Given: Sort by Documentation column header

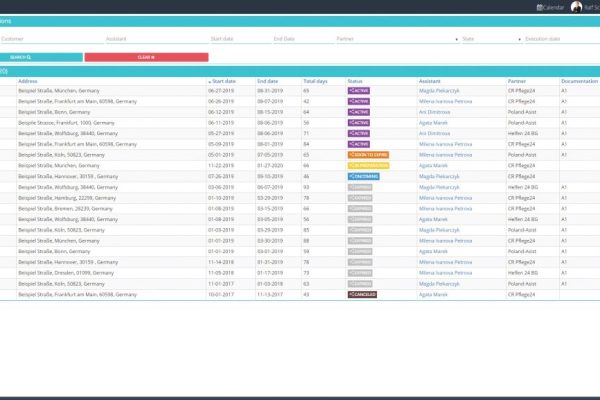Looking at the screenshot, I should click(579, 81).
